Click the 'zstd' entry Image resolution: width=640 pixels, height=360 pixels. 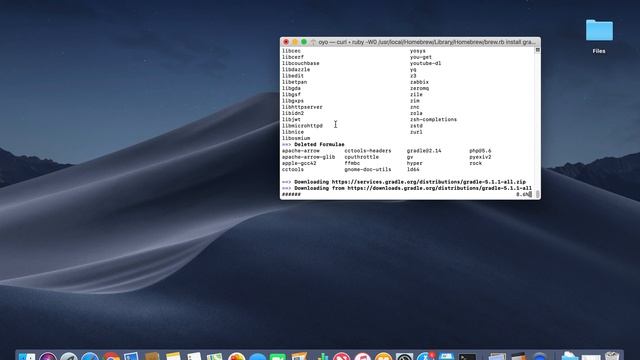[x=416, y=126]
